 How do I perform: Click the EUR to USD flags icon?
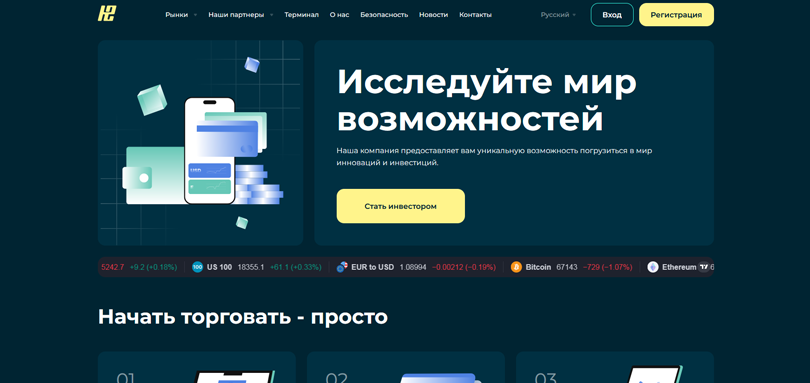[x=341, y=267]
